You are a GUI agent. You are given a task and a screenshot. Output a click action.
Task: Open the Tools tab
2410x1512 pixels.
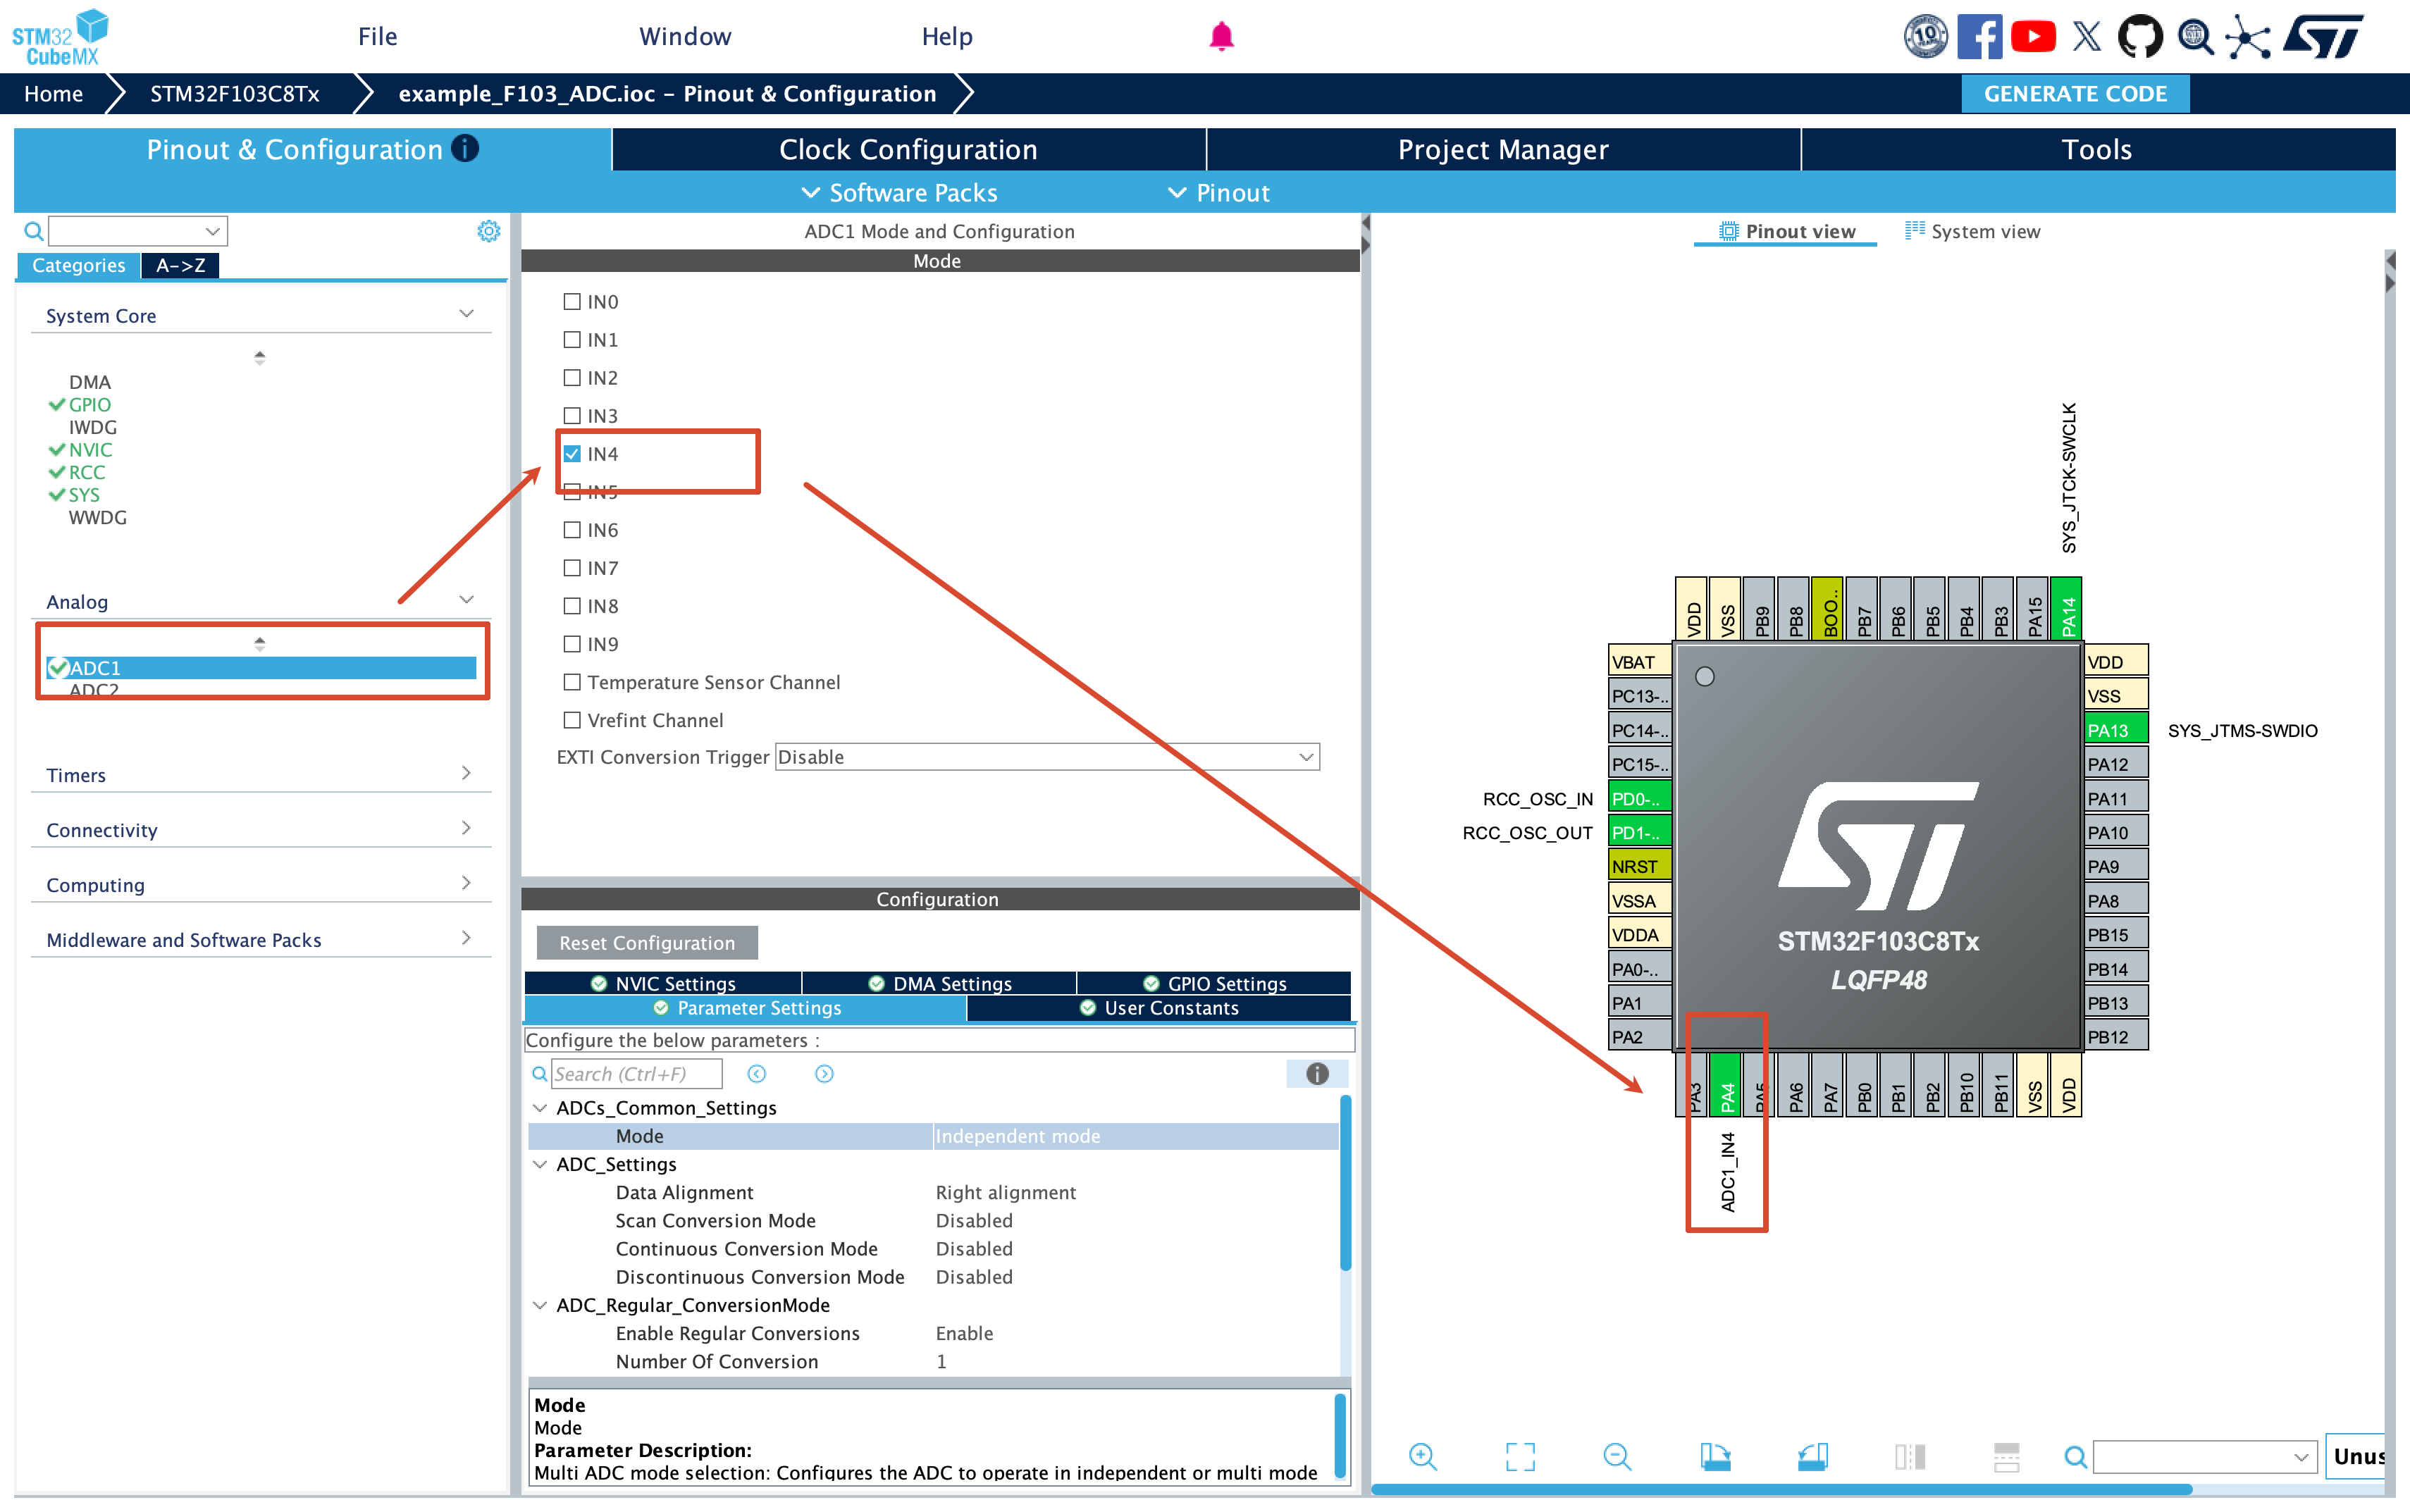pyautogui.click(x=2097, y=149)
